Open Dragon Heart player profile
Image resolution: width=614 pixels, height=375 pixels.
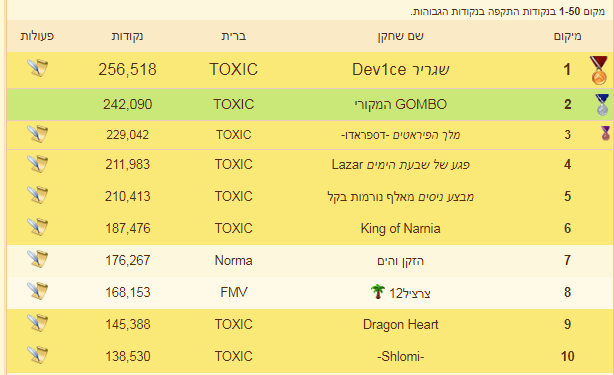click(x=401, y=325)
